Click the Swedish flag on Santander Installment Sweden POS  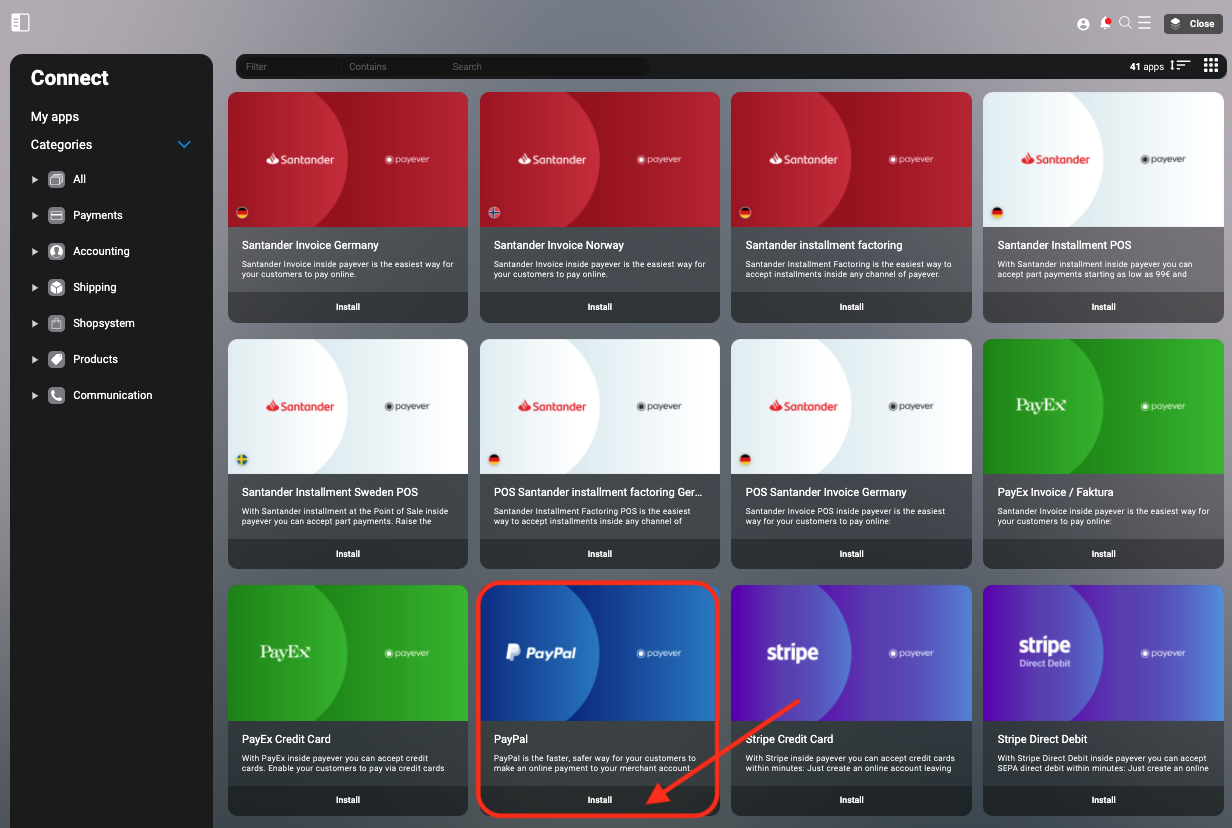[242, 459]
